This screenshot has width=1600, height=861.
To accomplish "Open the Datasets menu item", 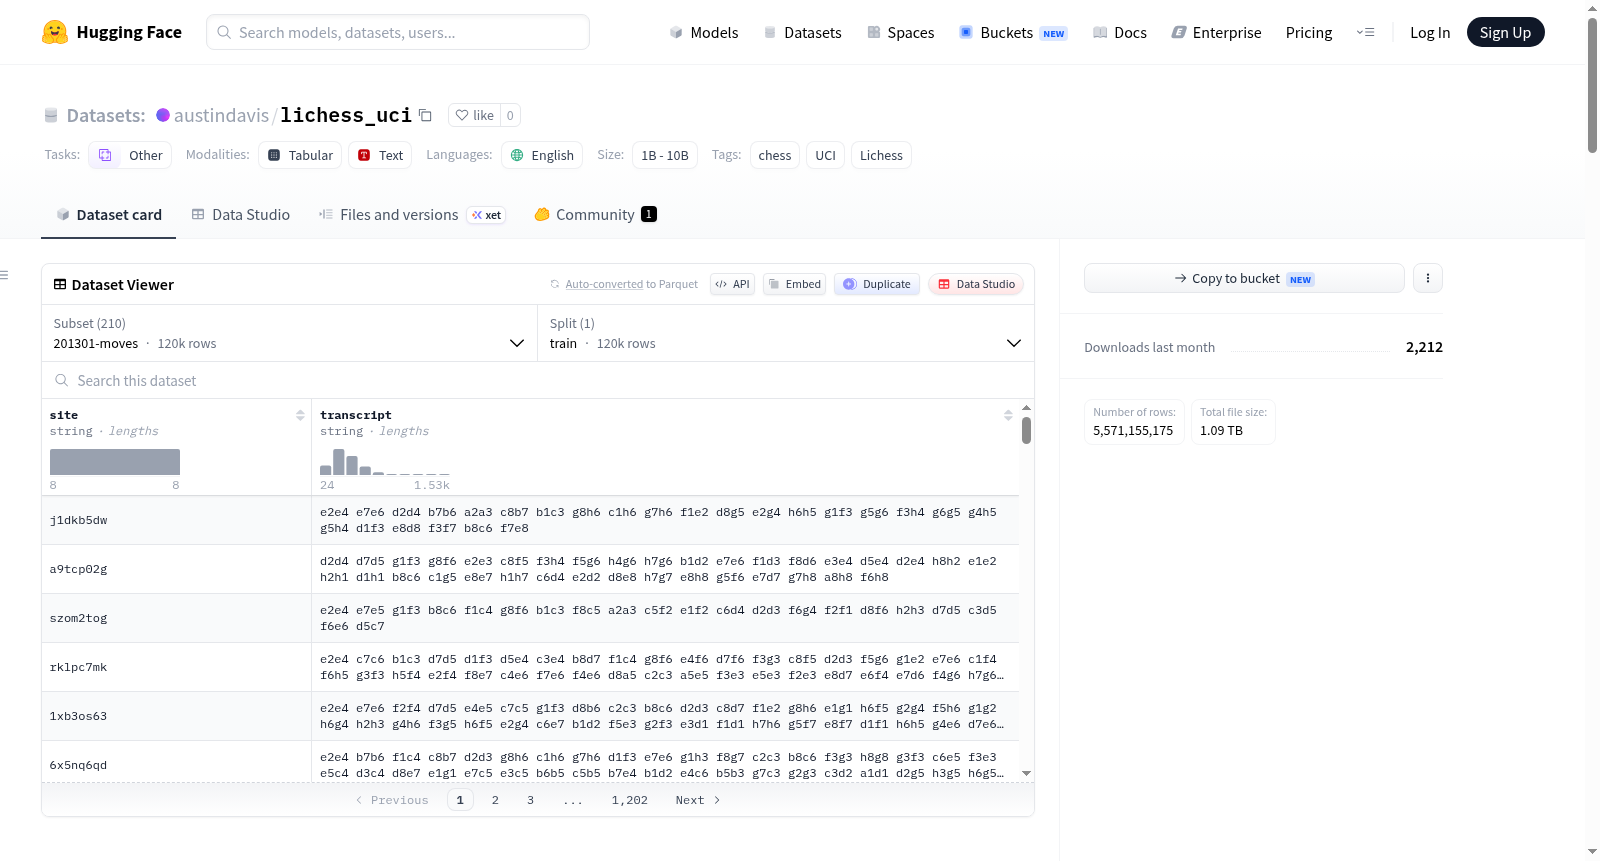I will click(802, 32).
